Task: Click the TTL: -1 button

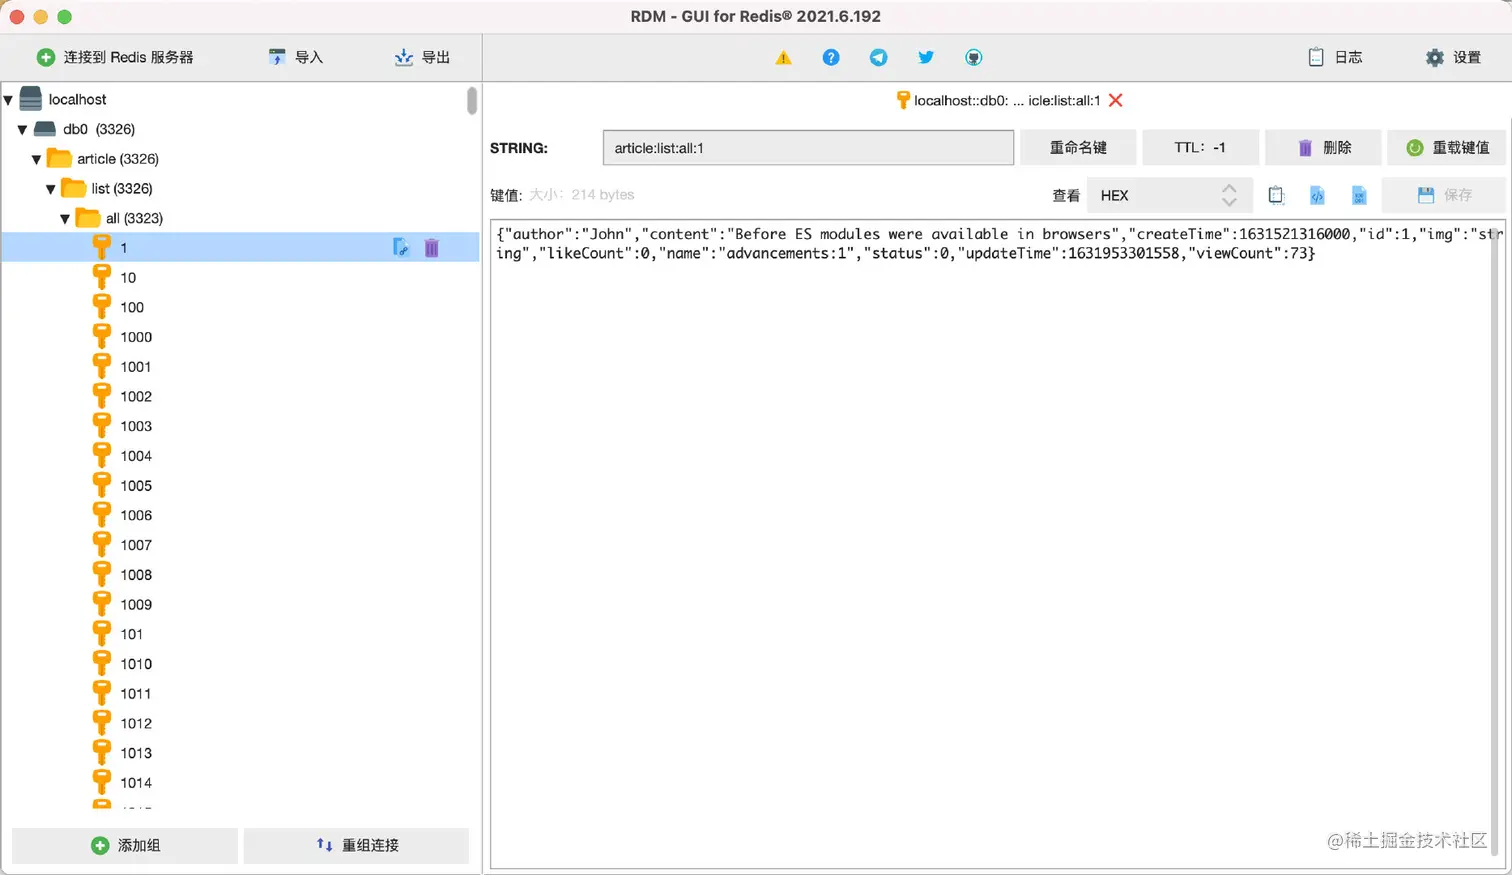Action: [1200, 148]
